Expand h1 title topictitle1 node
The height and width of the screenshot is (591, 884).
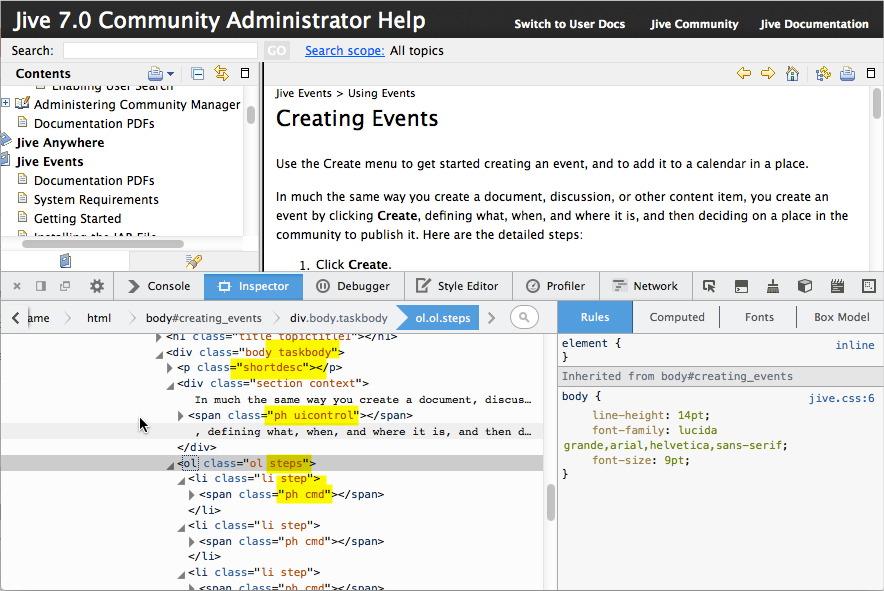point(158,337)
